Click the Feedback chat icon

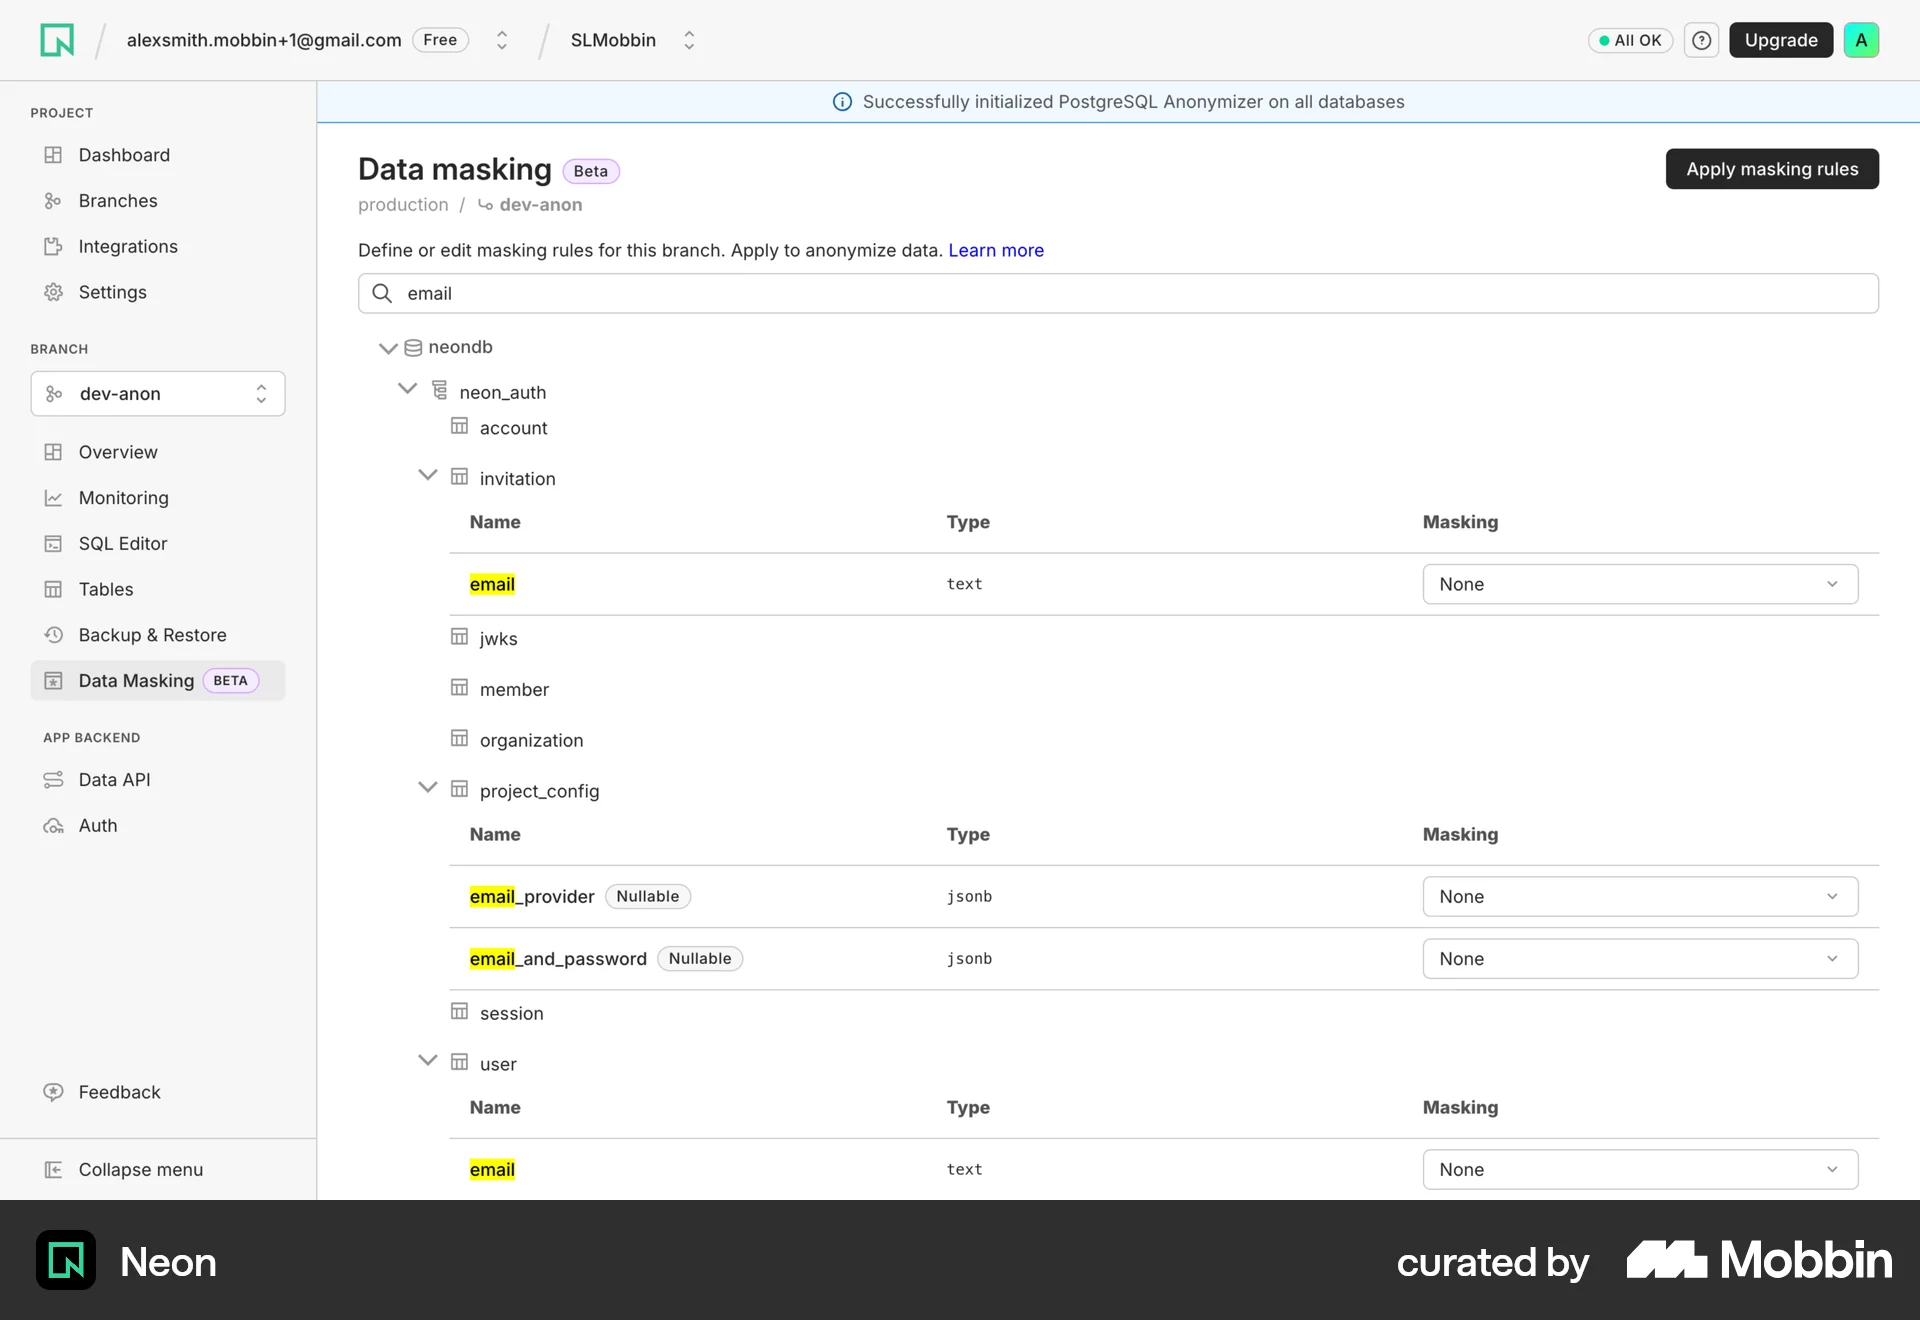[53, 1092]
